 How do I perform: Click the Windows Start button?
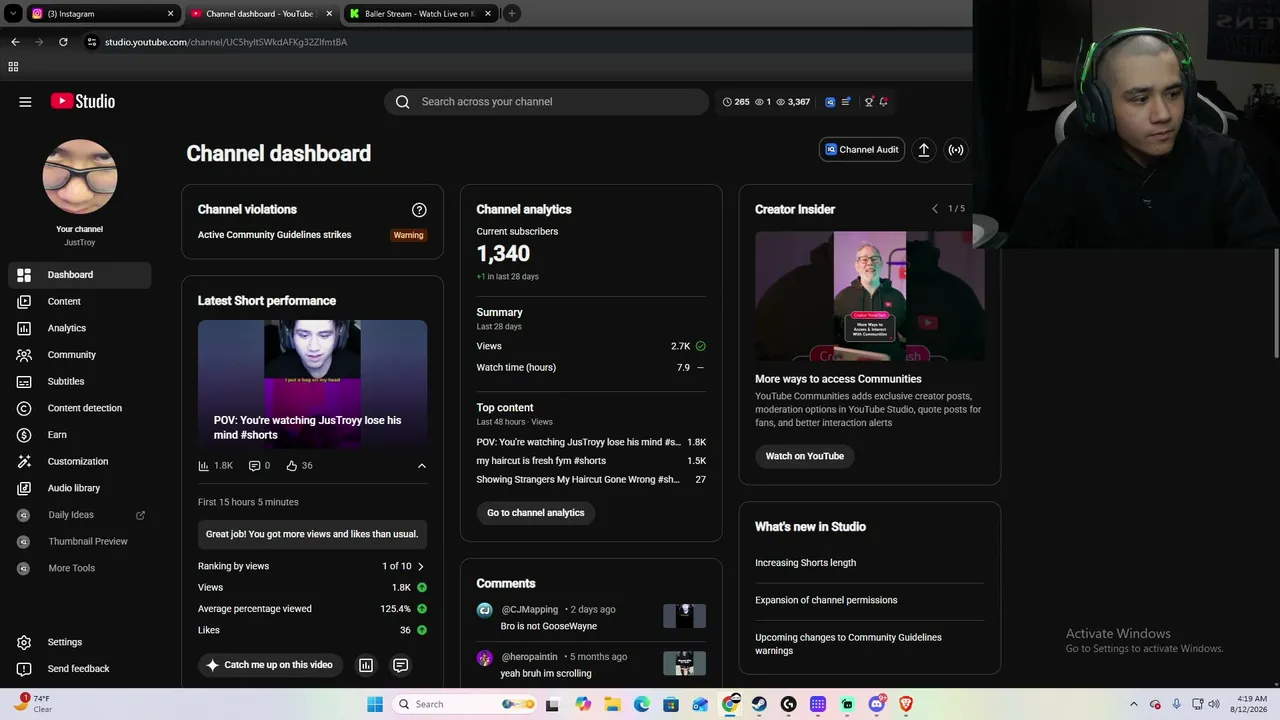(x=375, y=704)
